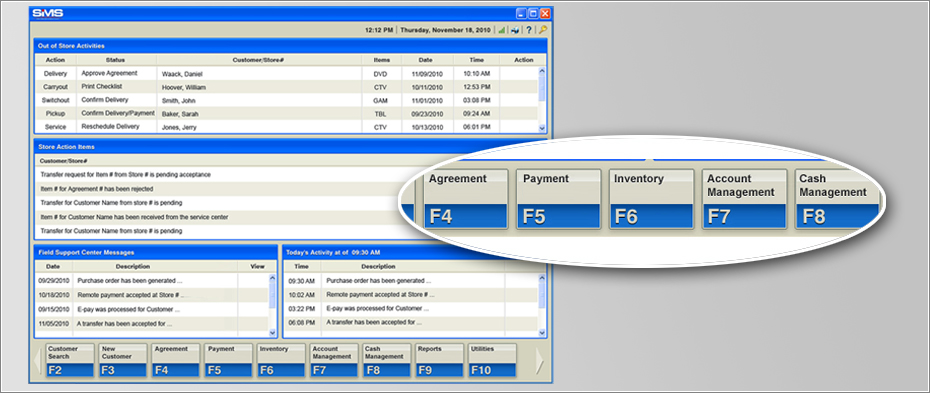Click the TBL item cell
This screenshot has height=393, width=930.
pos(380,114)
